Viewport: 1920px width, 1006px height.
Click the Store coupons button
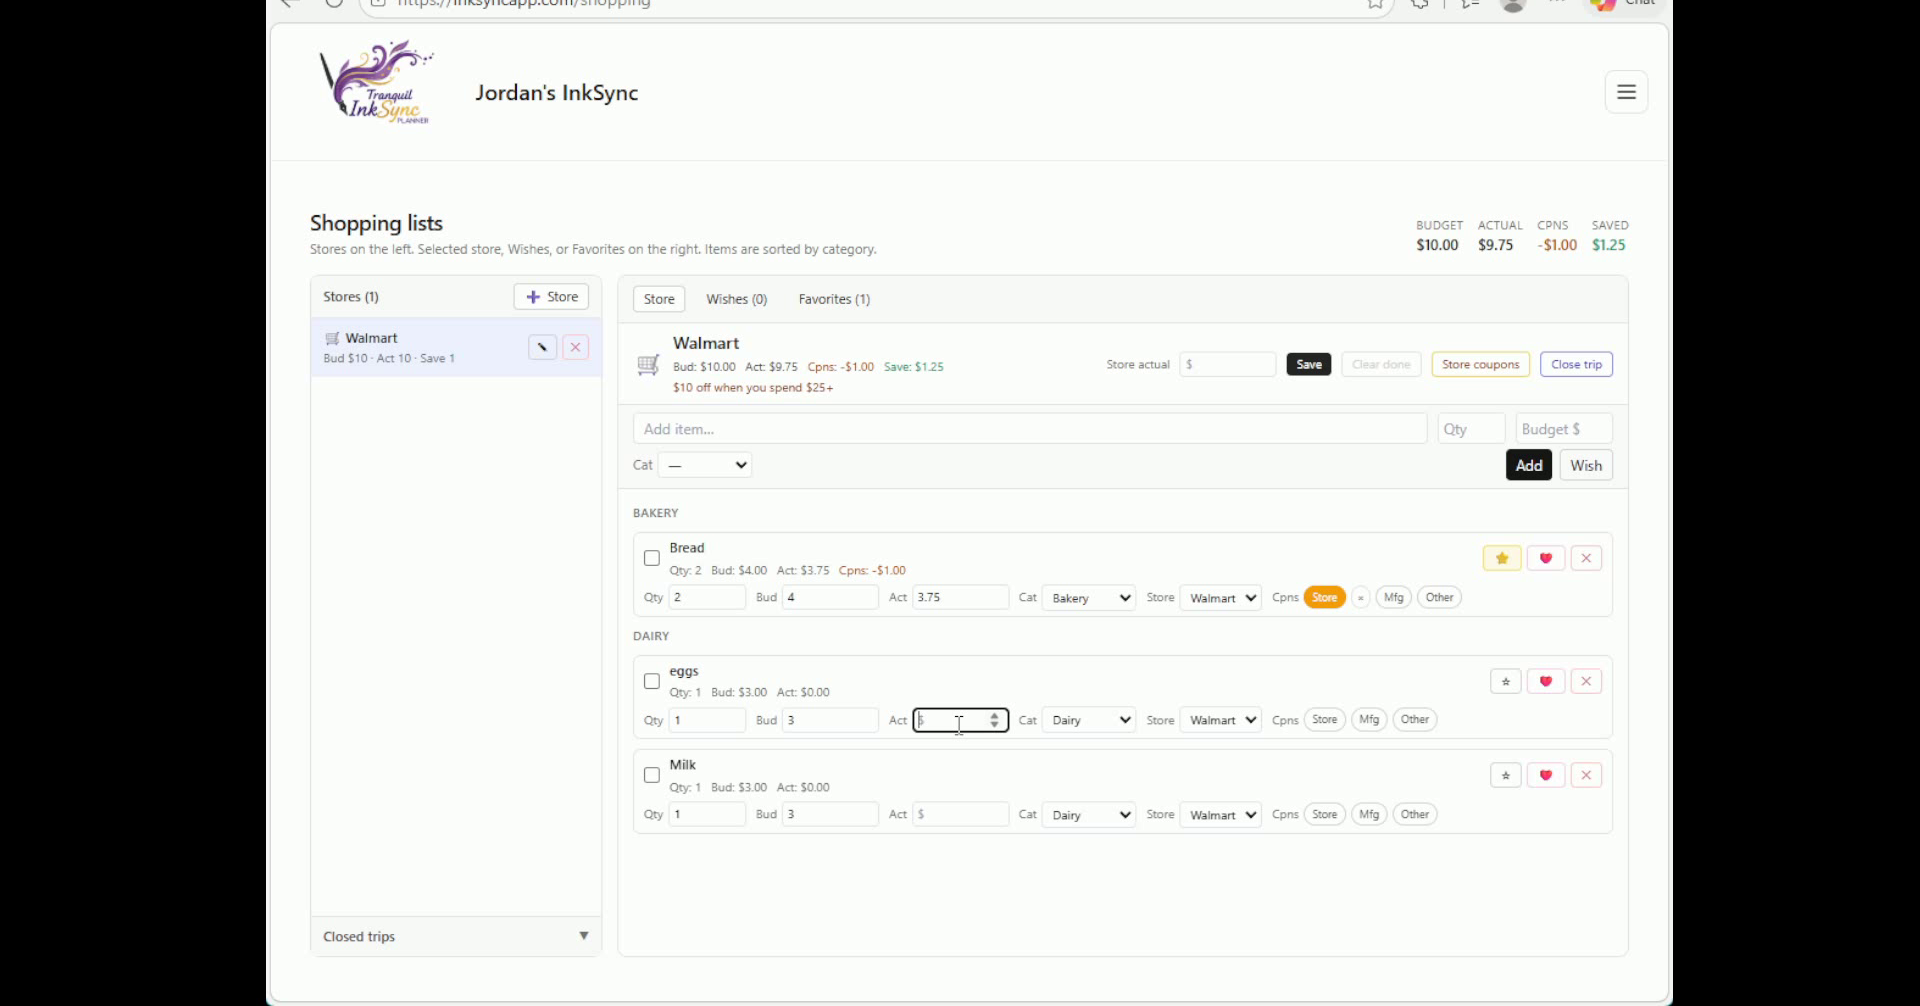pyautogui.click(x=1479, y=364)
